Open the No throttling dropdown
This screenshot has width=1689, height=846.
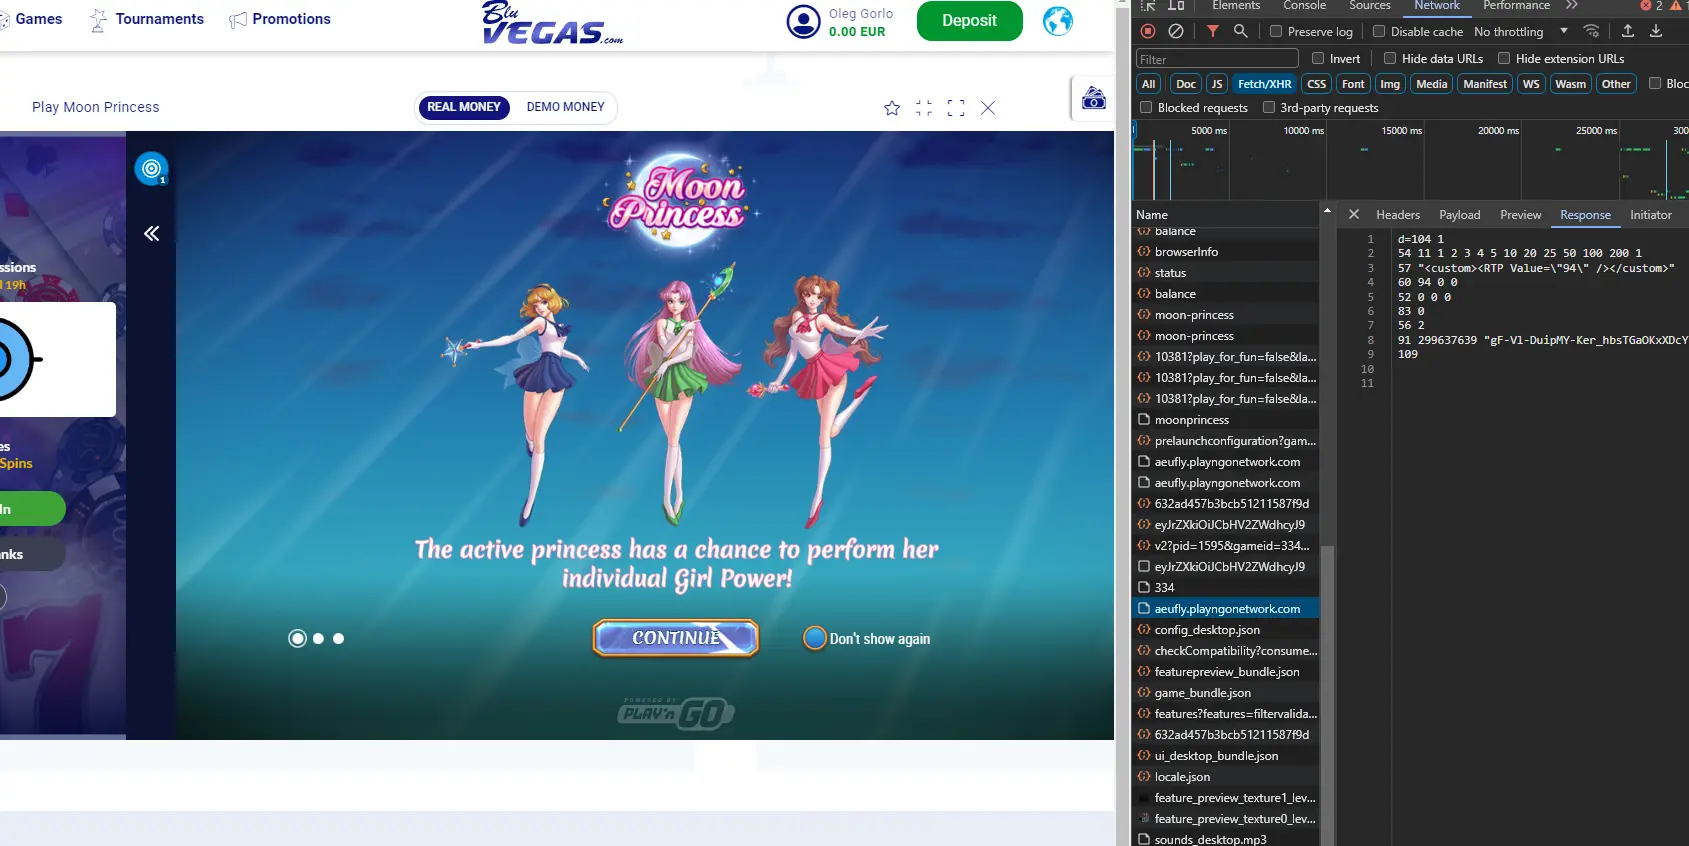point(1521,32)
